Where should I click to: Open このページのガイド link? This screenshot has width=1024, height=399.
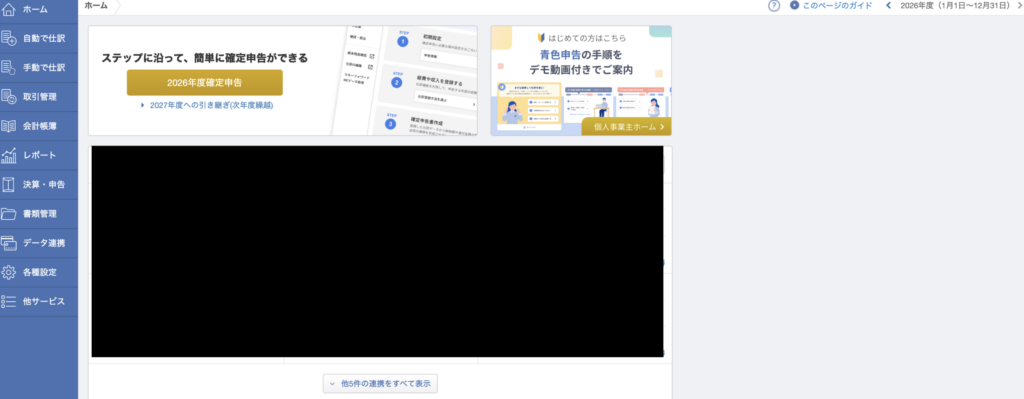tap(837, 5)
